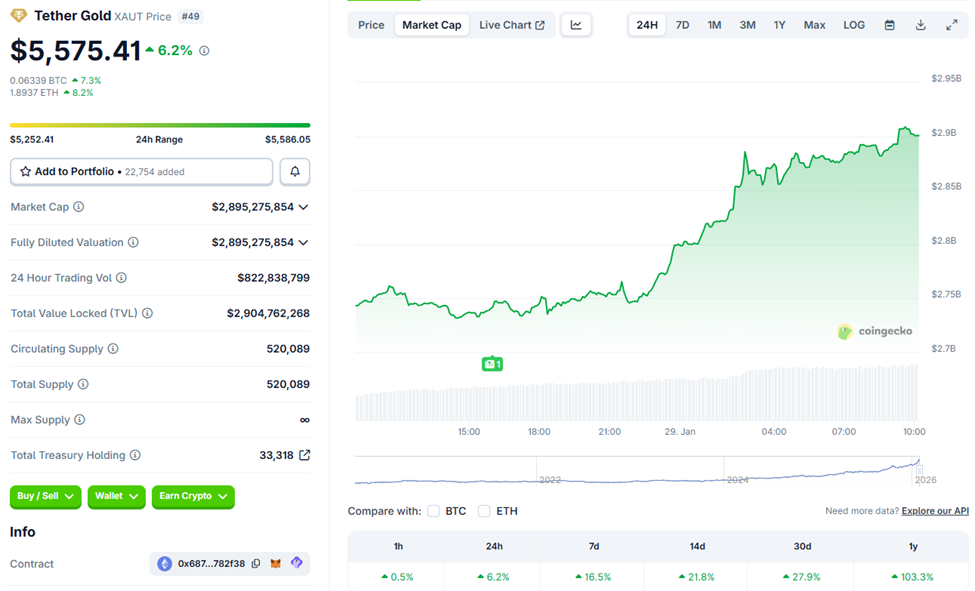This screenshot has height=591, width=975.
Task: Click the Explore our API link
Action: coord(934,510)
